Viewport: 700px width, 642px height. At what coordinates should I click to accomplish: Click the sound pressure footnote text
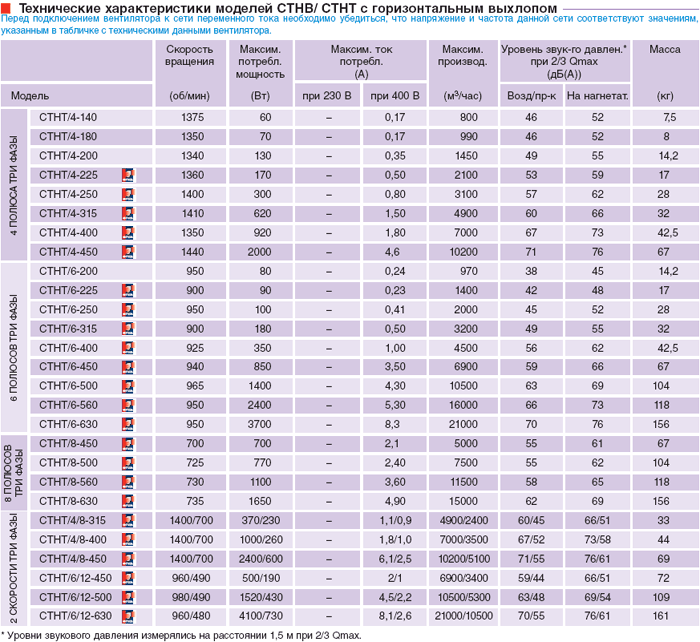tap(182, 635)
